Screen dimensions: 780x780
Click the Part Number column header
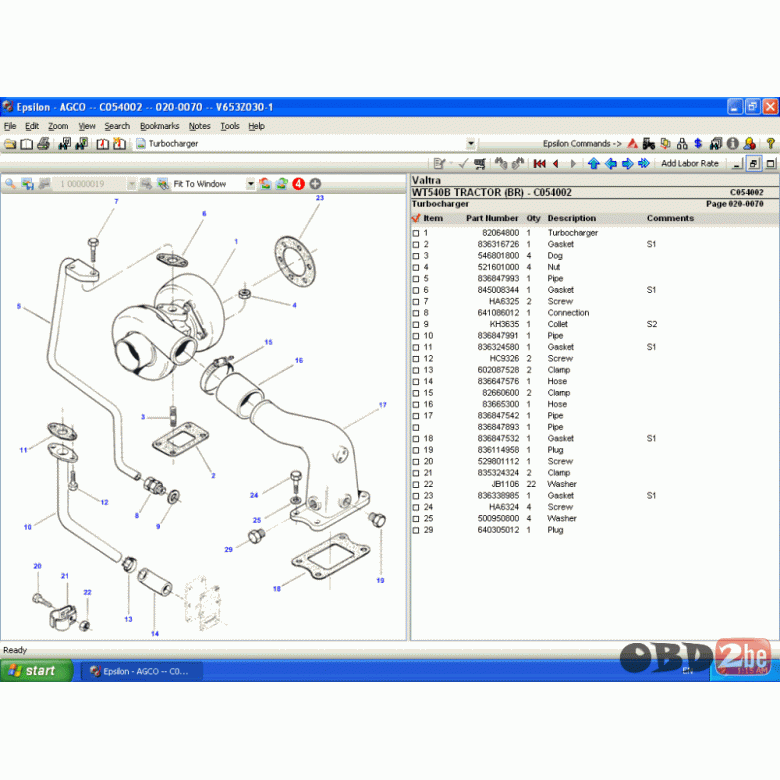coord(492,218)
